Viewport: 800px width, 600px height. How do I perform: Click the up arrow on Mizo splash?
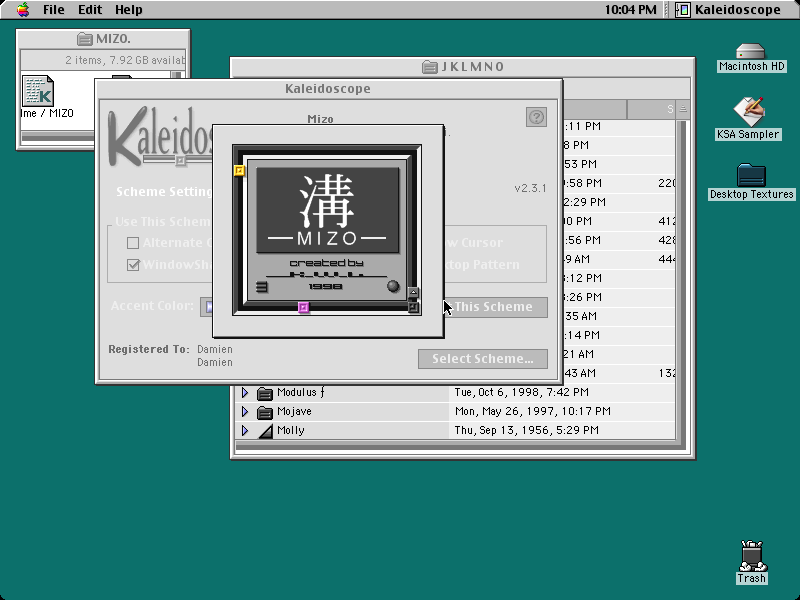coord(413,293)
